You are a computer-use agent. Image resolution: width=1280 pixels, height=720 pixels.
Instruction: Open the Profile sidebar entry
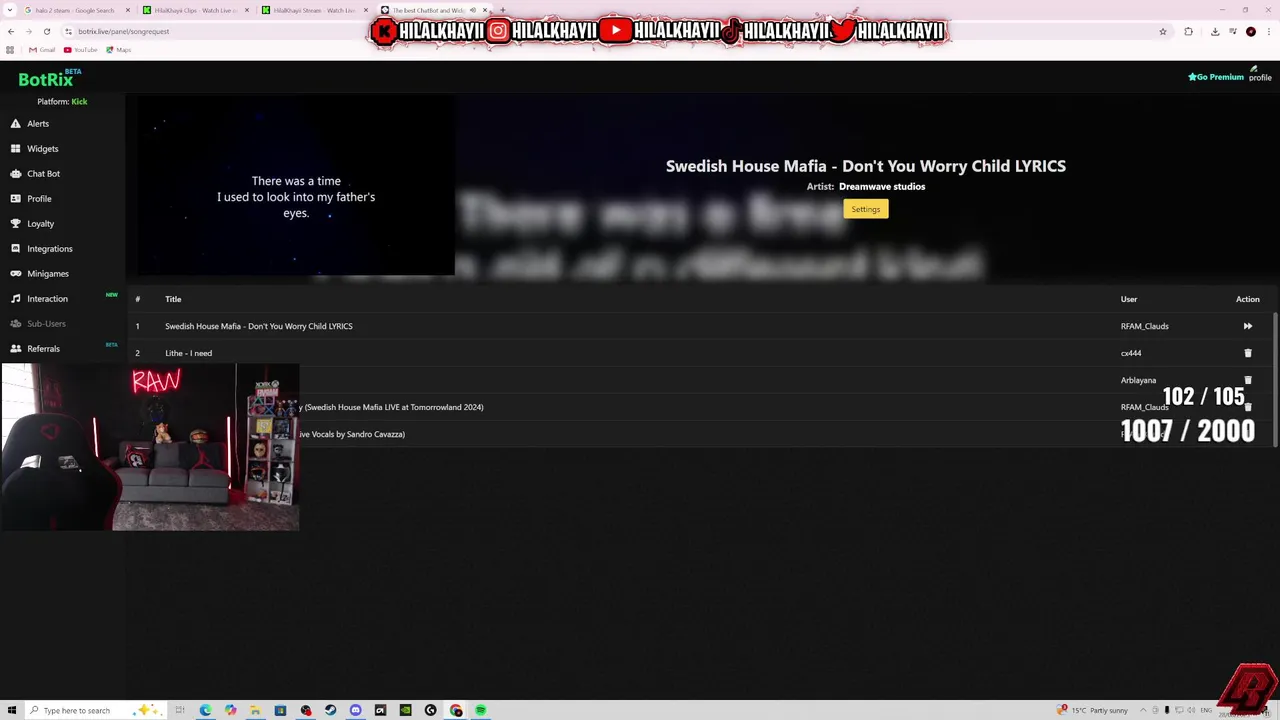click(39, 199)
